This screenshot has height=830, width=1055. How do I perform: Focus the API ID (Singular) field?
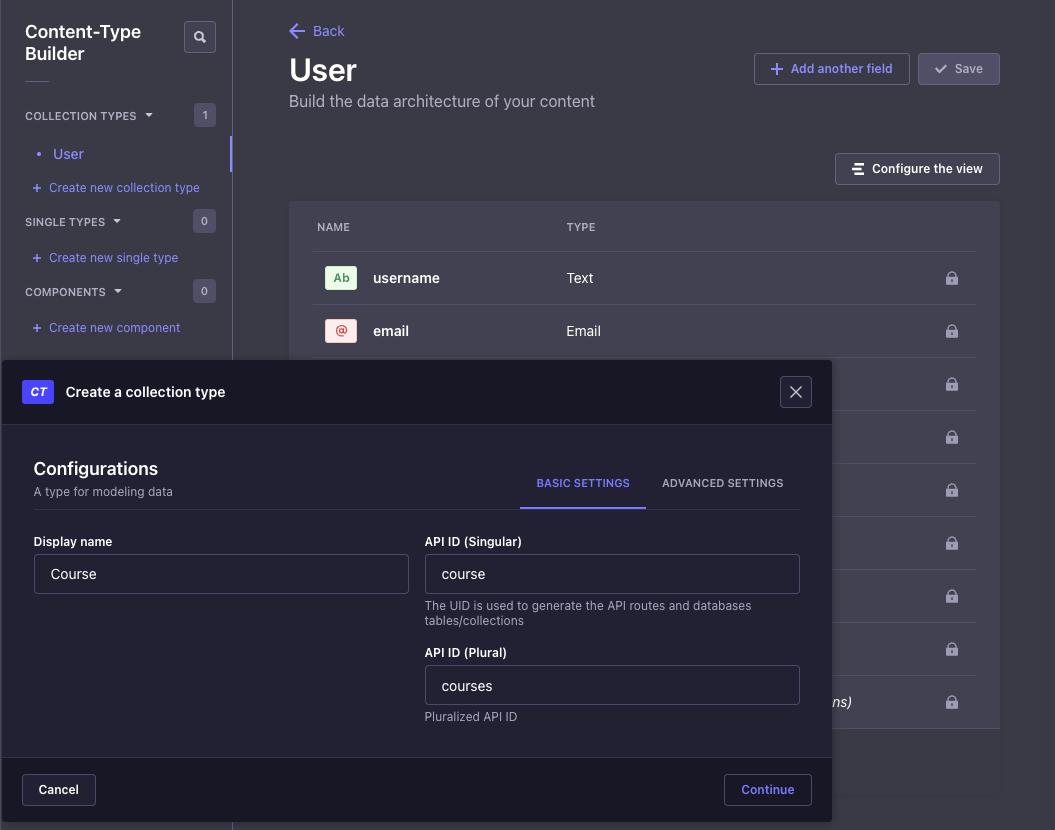pos(612,574)
